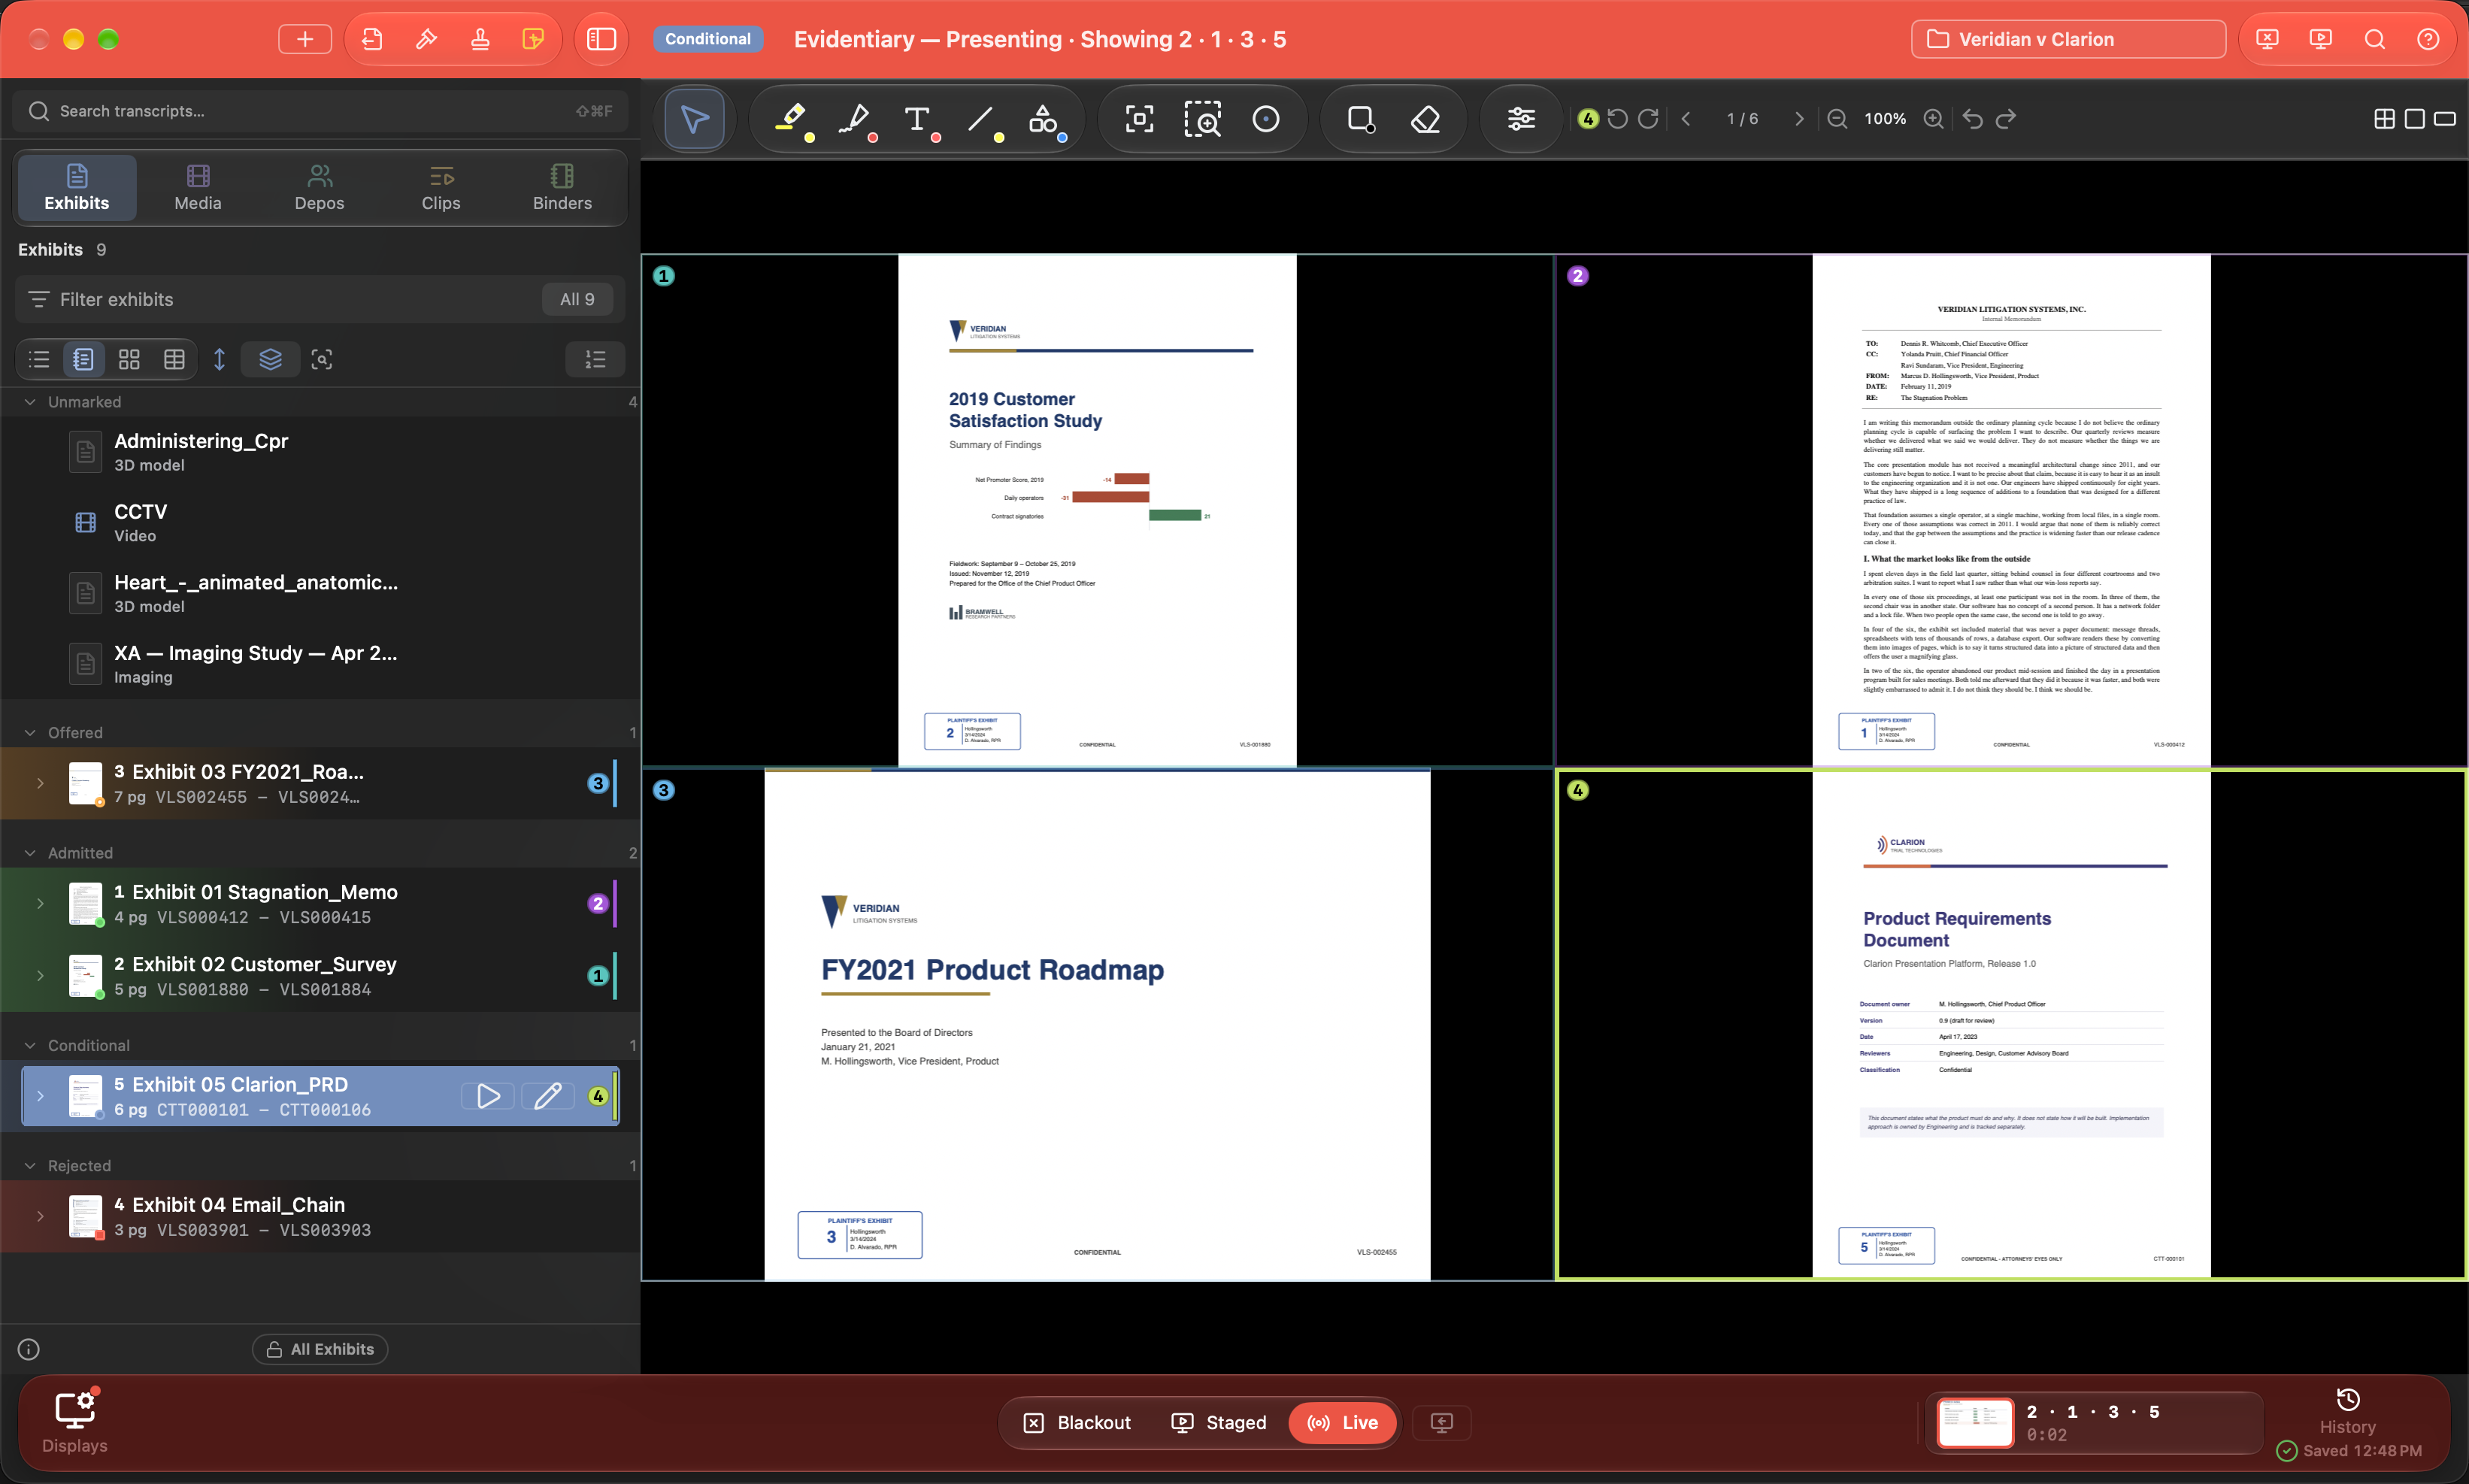Click the Search transcripts field

320,111
